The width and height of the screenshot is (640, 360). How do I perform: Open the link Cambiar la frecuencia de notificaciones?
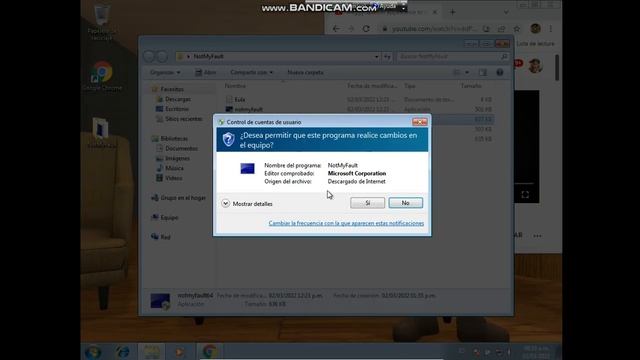coord(346,223)
